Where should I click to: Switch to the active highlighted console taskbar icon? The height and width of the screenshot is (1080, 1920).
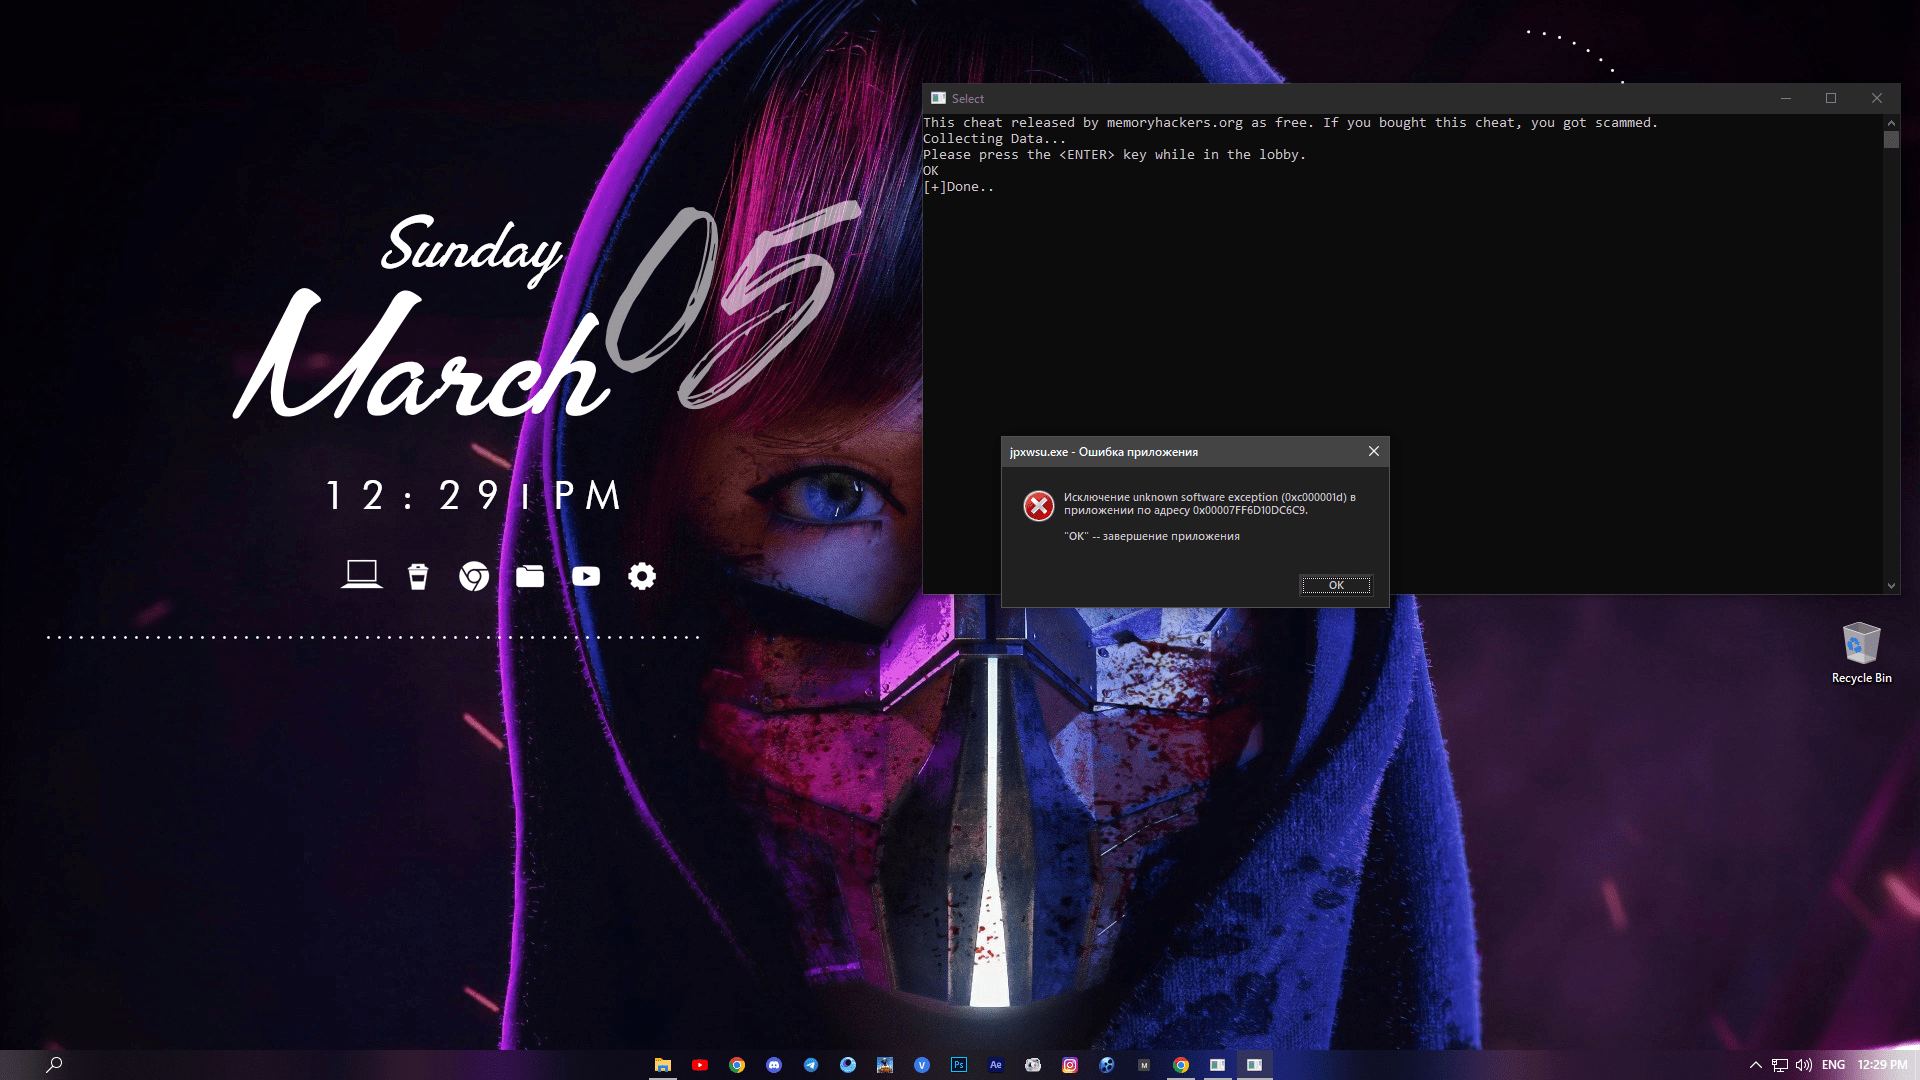[1255, 1065]
